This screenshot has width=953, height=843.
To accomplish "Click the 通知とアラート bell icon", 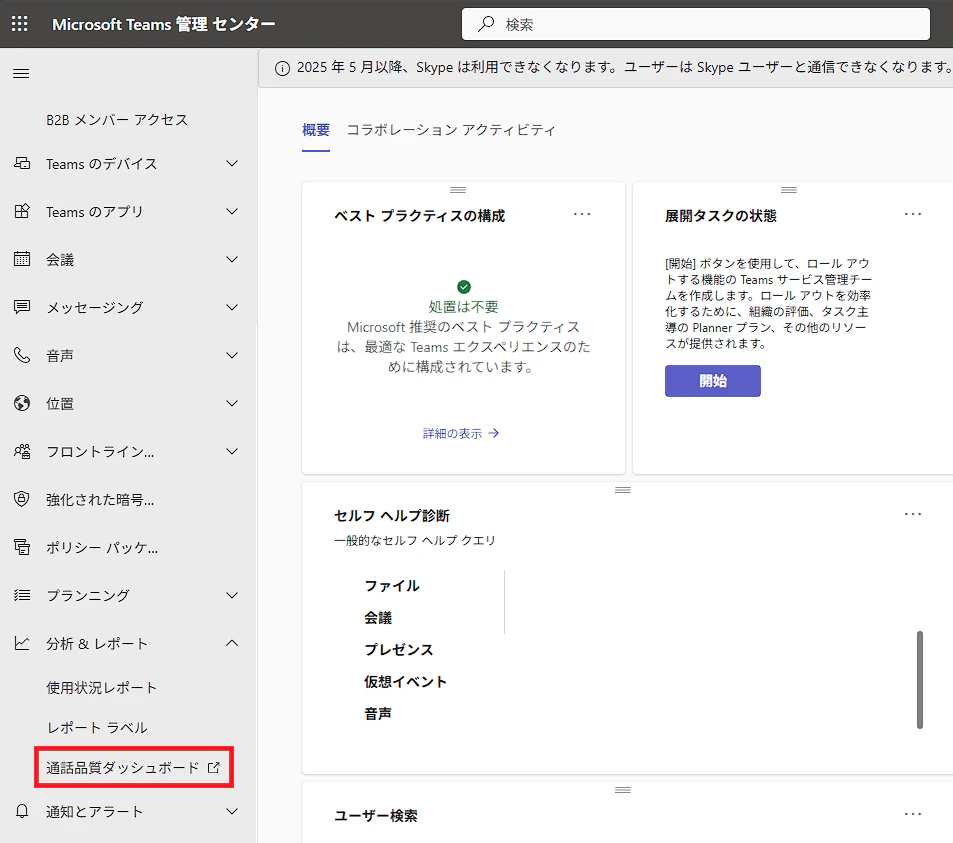I will [22, 811].
